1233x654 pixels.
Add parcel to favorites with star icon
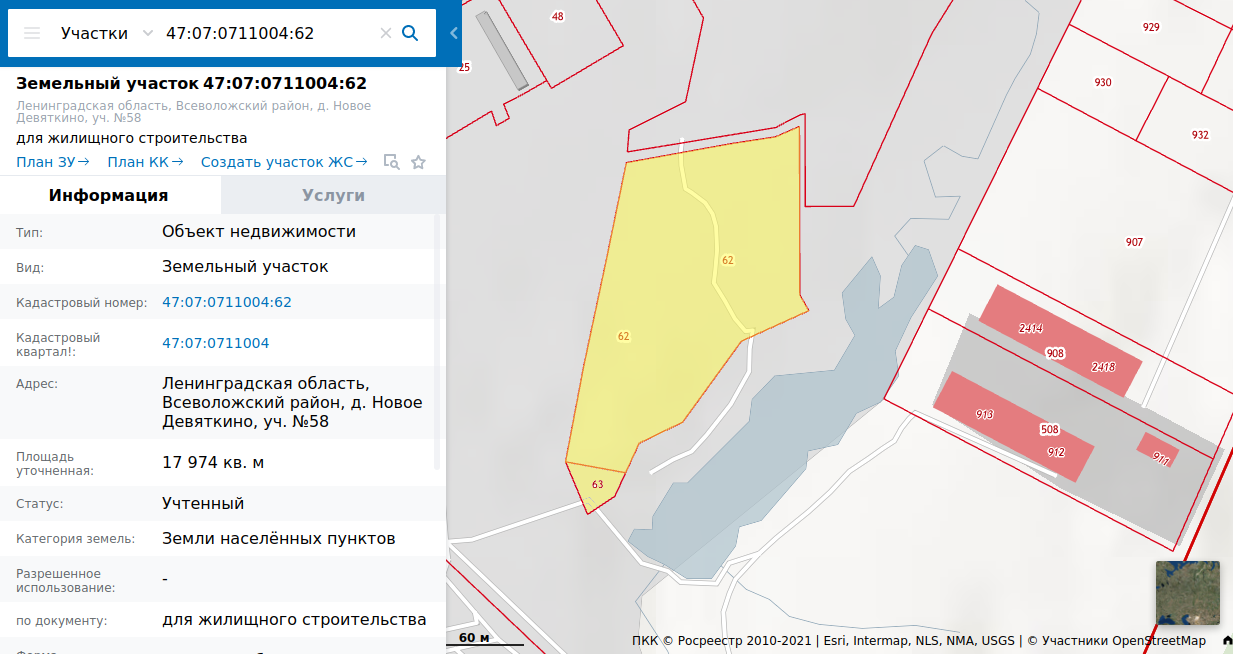point(419,162)
